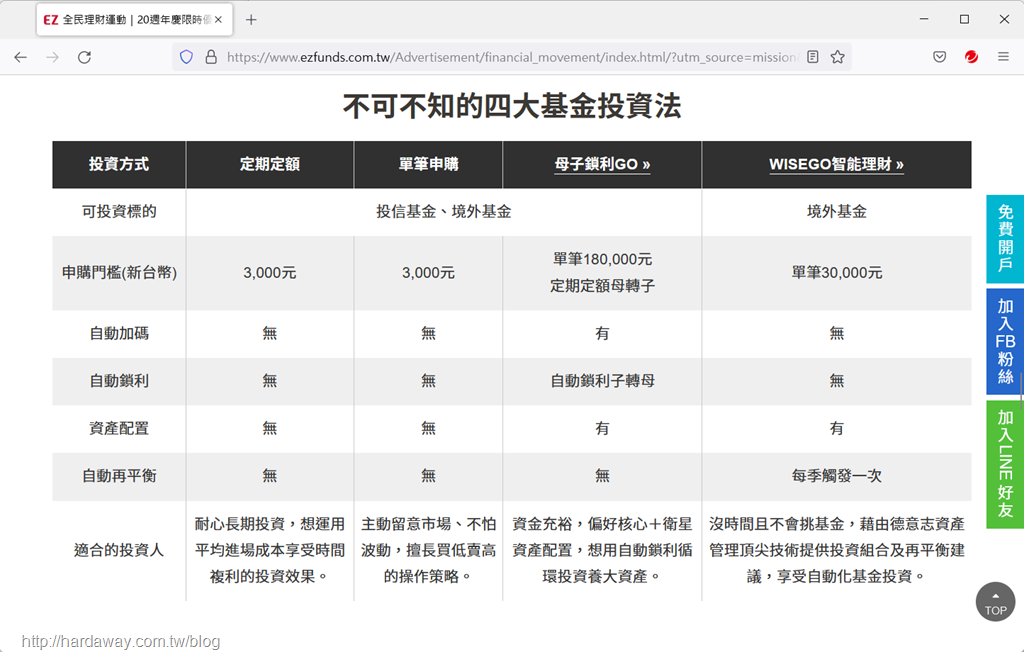Go forward to the next page
The height and width of the screenshot is (652, 1024).
52,57
